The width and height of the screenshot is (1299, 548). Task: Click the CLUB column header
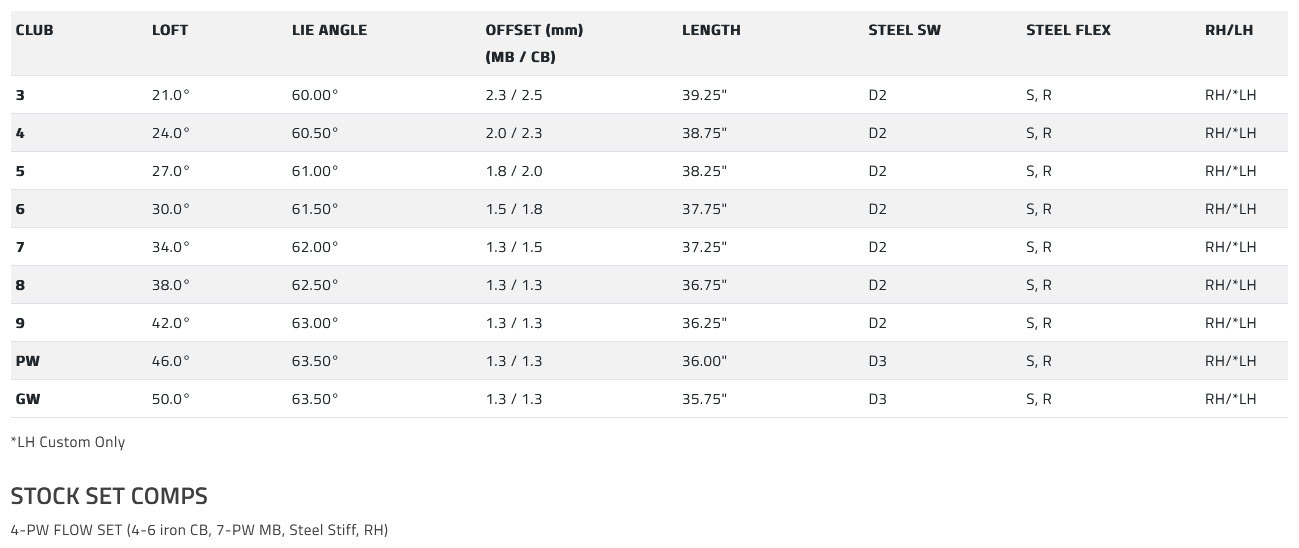[x=35, y=30]
